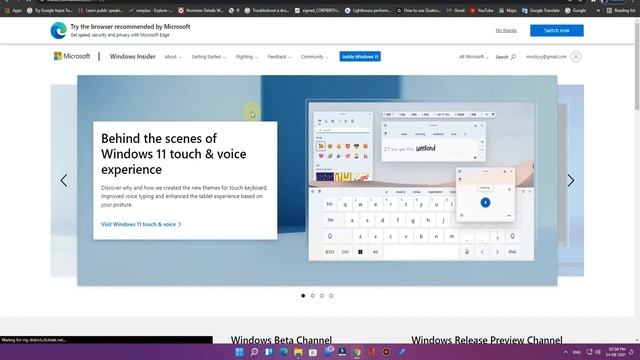
Task: Expand the Getting Started menu
Action: click(209, 57)
